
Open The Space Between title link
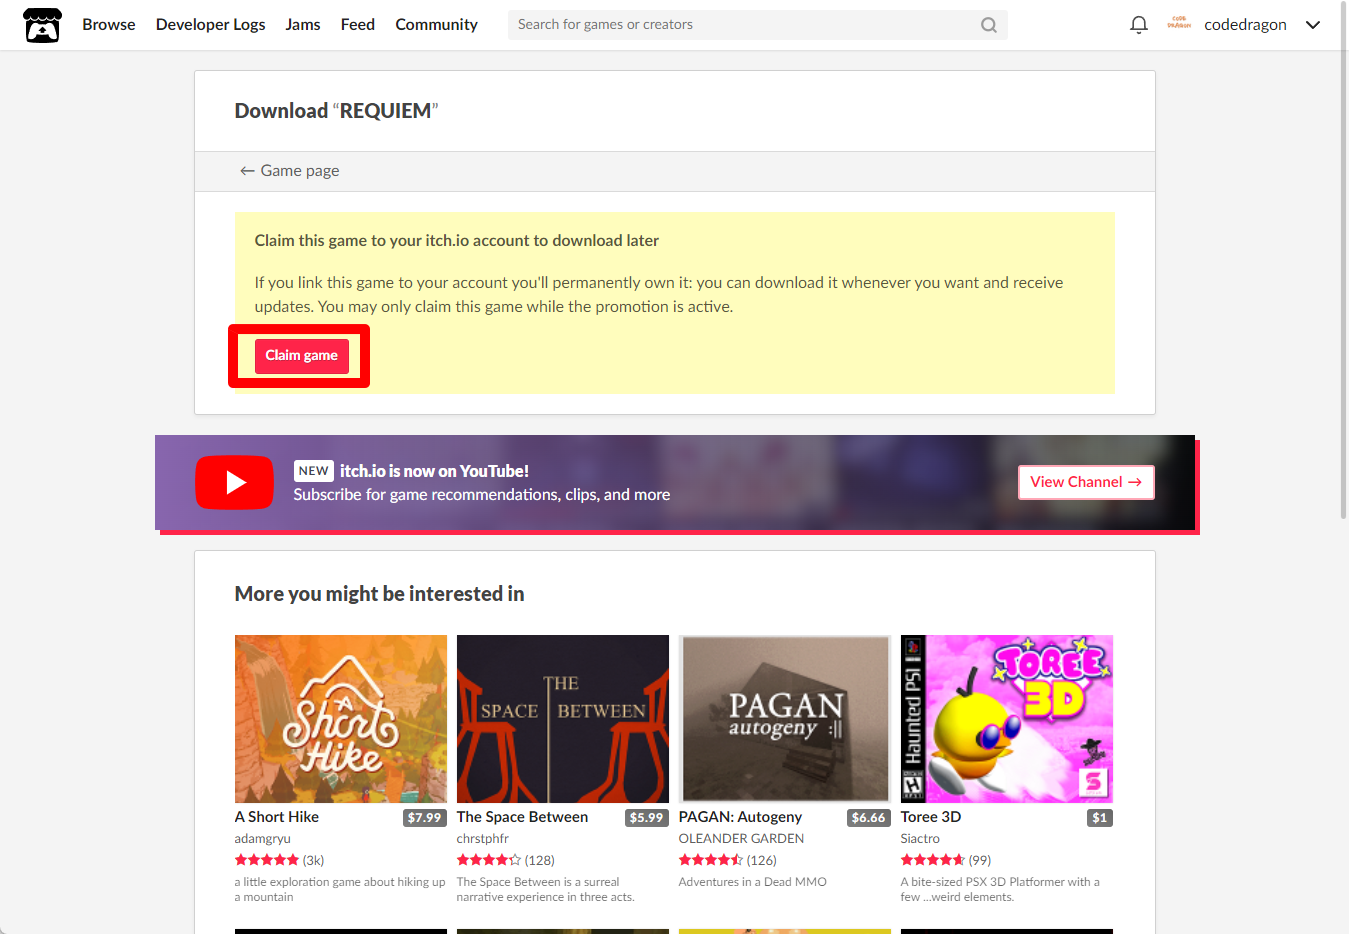coord(522,817)
